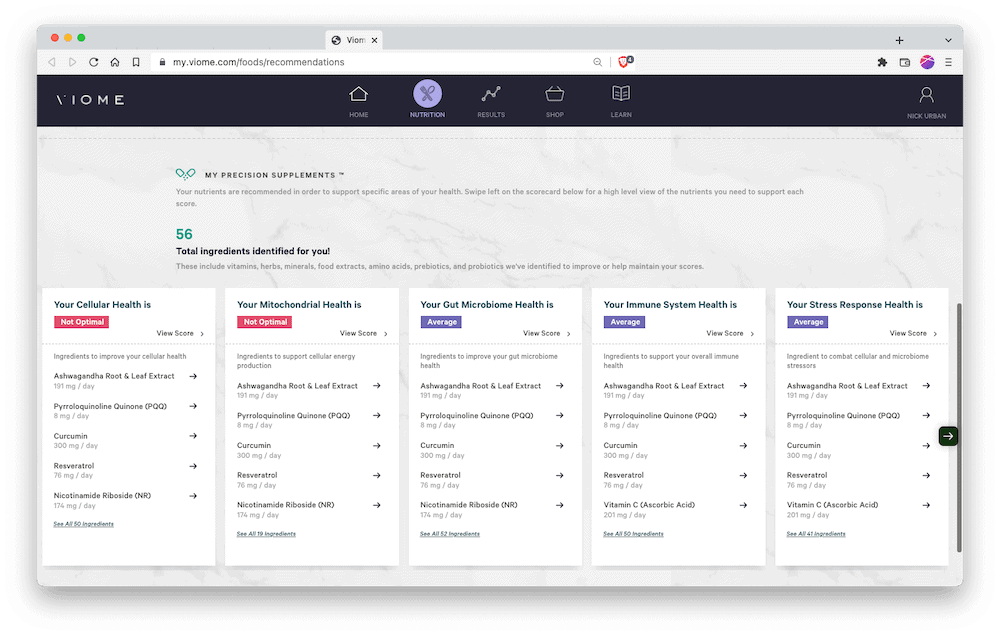This screenshot has width=1000, height=635.
Task: Open the Learn book icon
Action: pos(621,96)
